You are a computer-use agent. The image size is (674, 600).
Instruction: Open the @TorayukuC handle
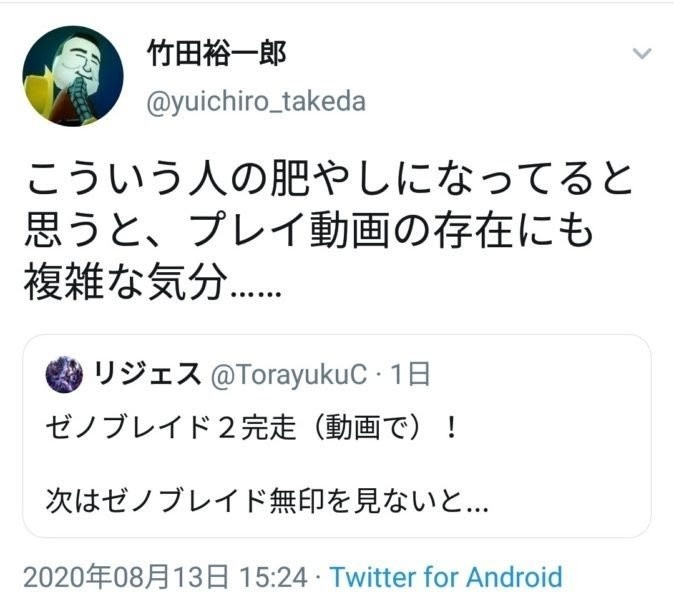pos(289,374)
